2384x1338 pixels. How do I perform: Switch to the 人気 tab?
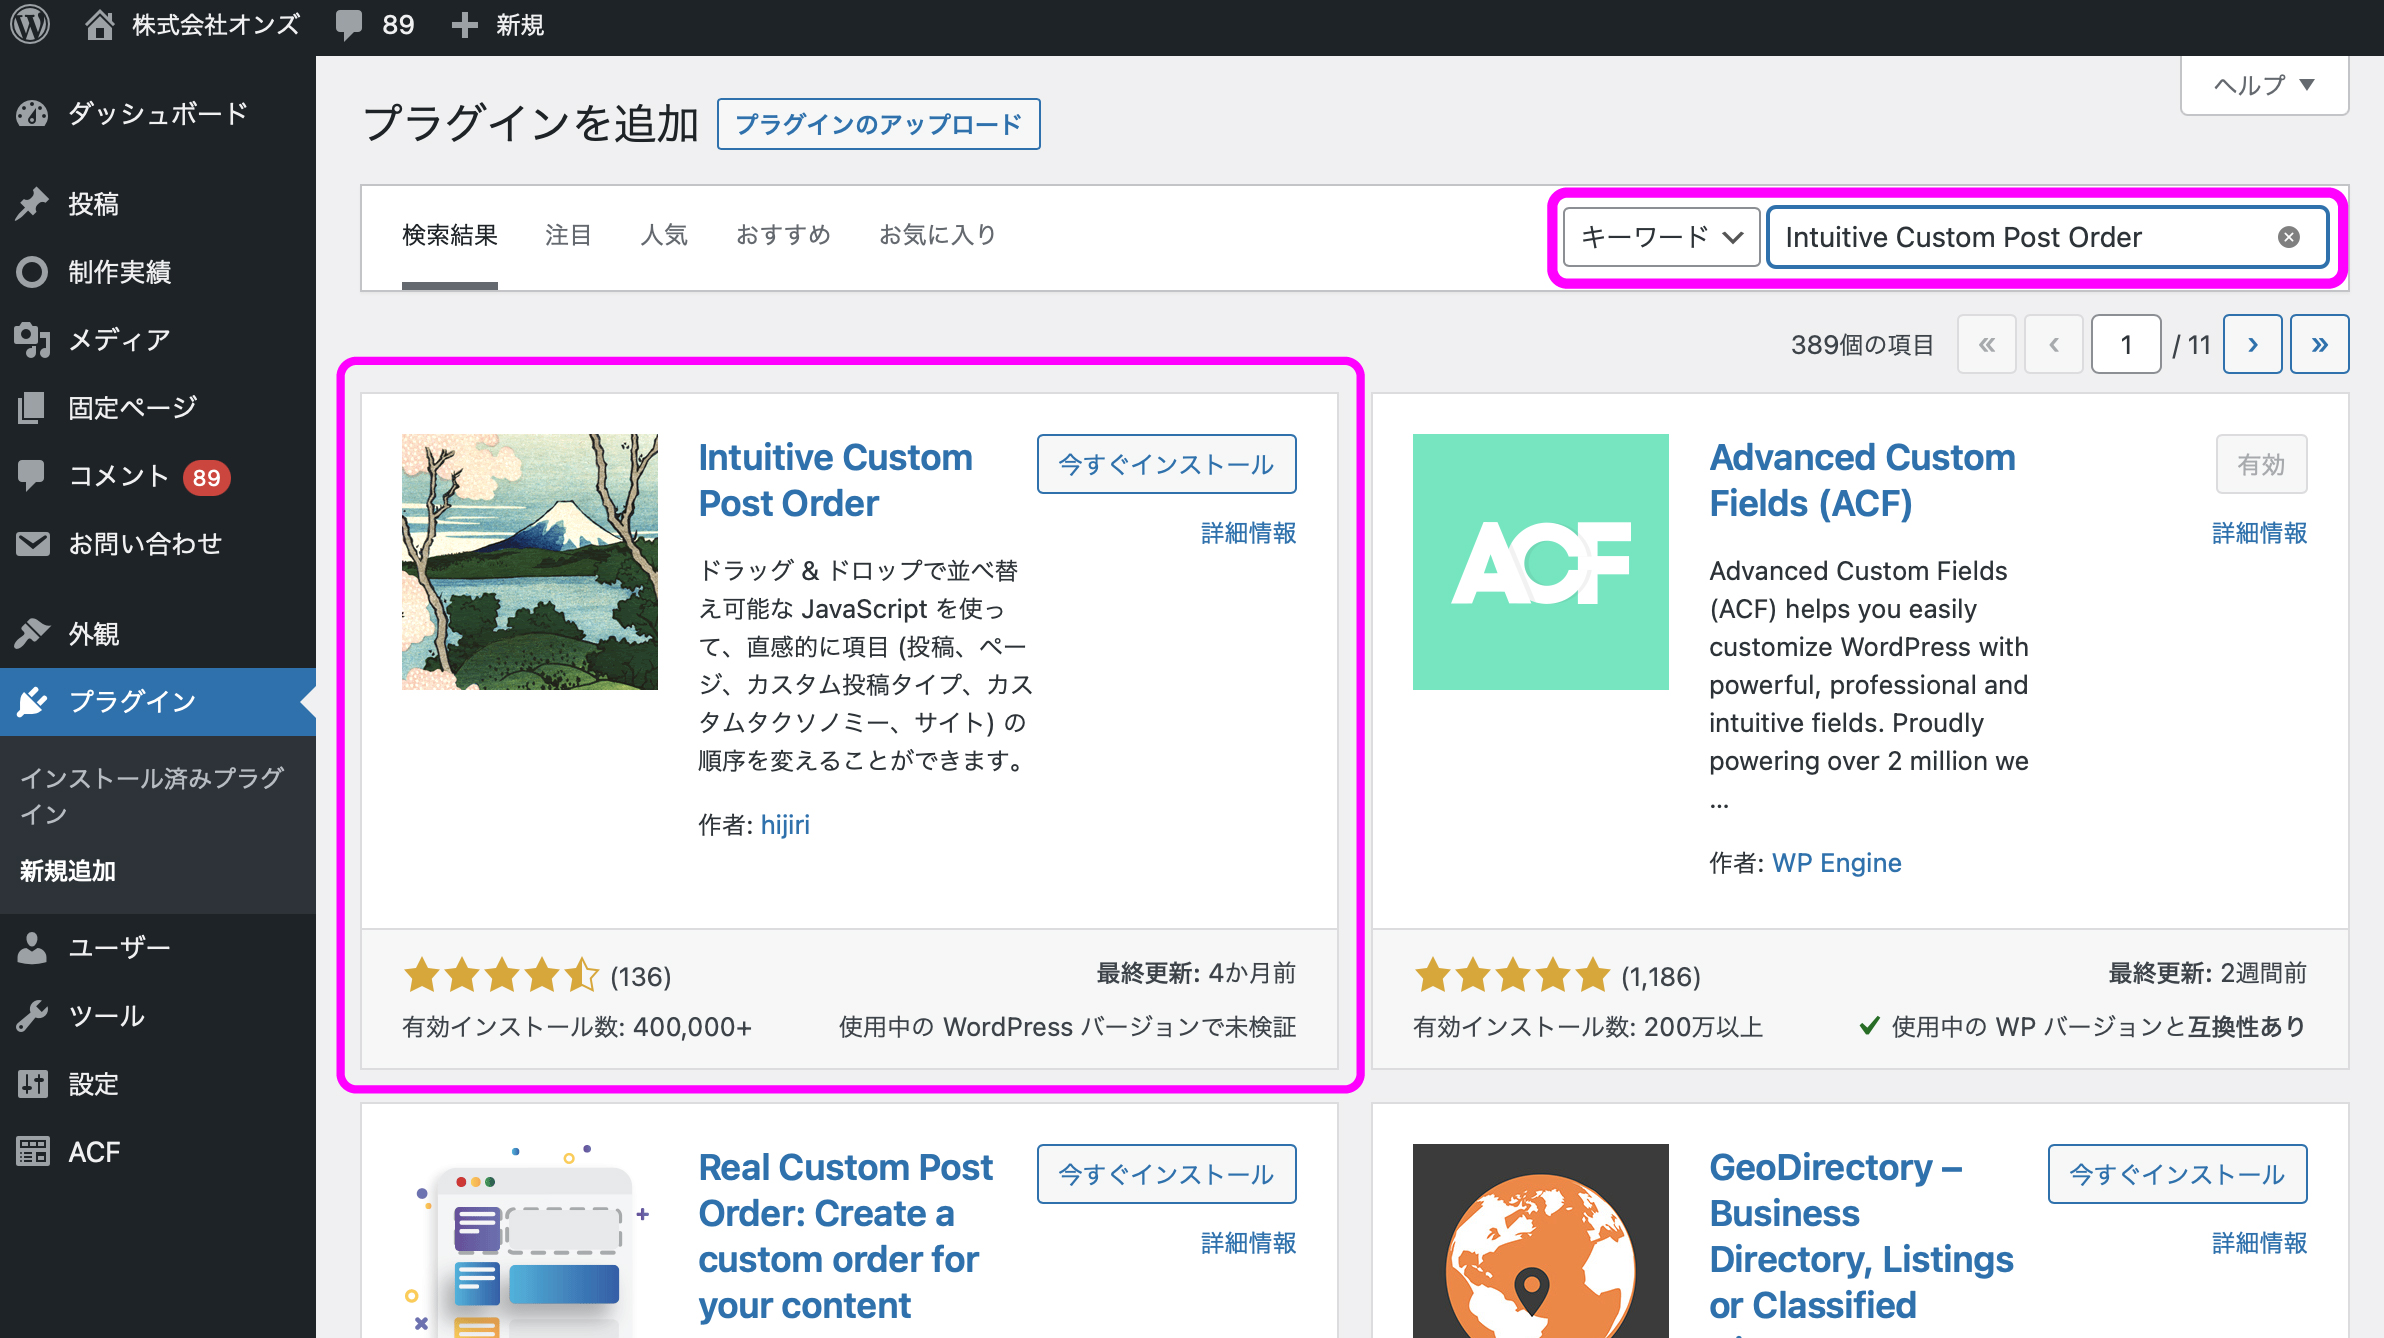pos(664,235)
